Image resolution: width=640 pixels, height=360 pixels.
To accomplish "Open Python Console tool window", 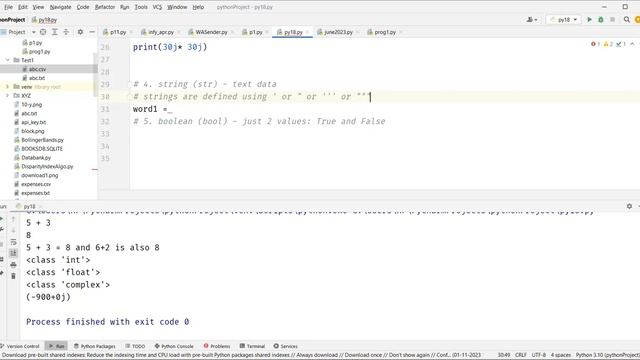I will point(174,346).
